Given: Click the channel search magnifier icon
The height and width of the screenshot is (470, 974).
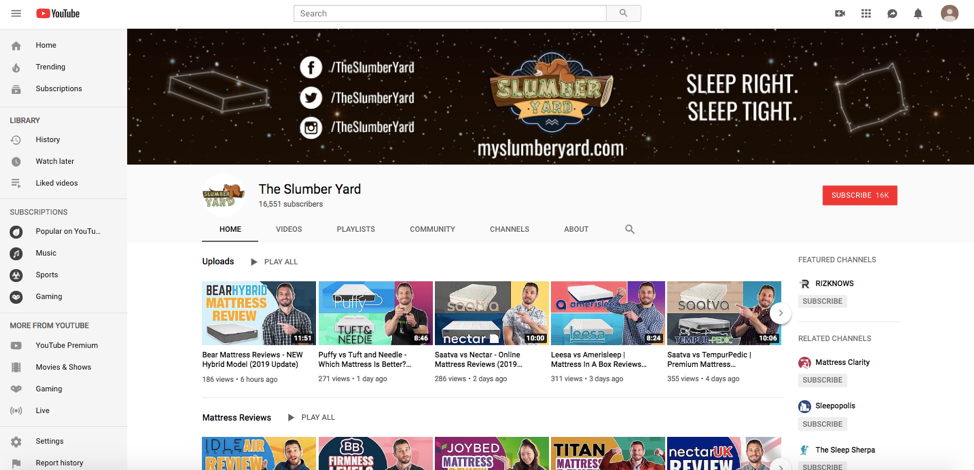Looking at the screenshot, I should click(629, 229).
